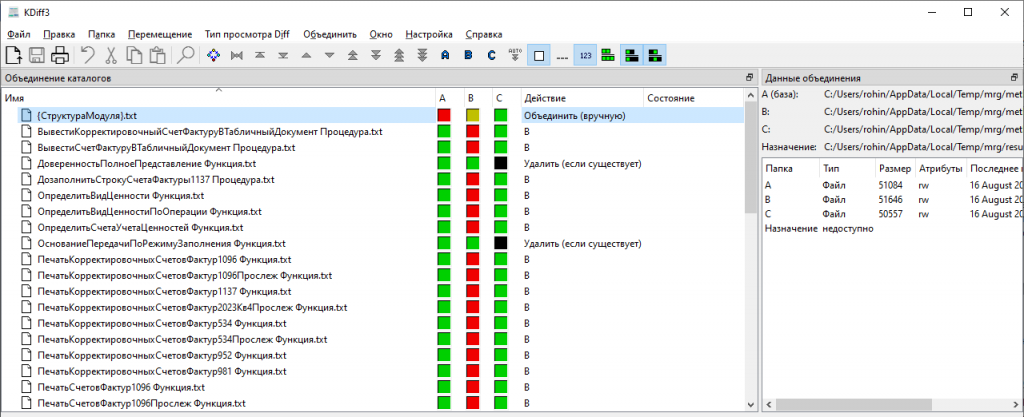
Task: Go to previous conflict double up arrow
Action: point(353,55)
